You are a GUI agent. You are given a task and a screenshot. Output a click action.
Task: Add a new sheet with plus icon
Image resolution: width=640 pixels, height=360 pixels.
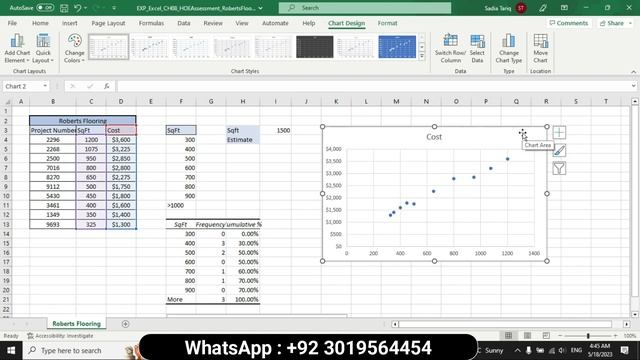point(125,324)
